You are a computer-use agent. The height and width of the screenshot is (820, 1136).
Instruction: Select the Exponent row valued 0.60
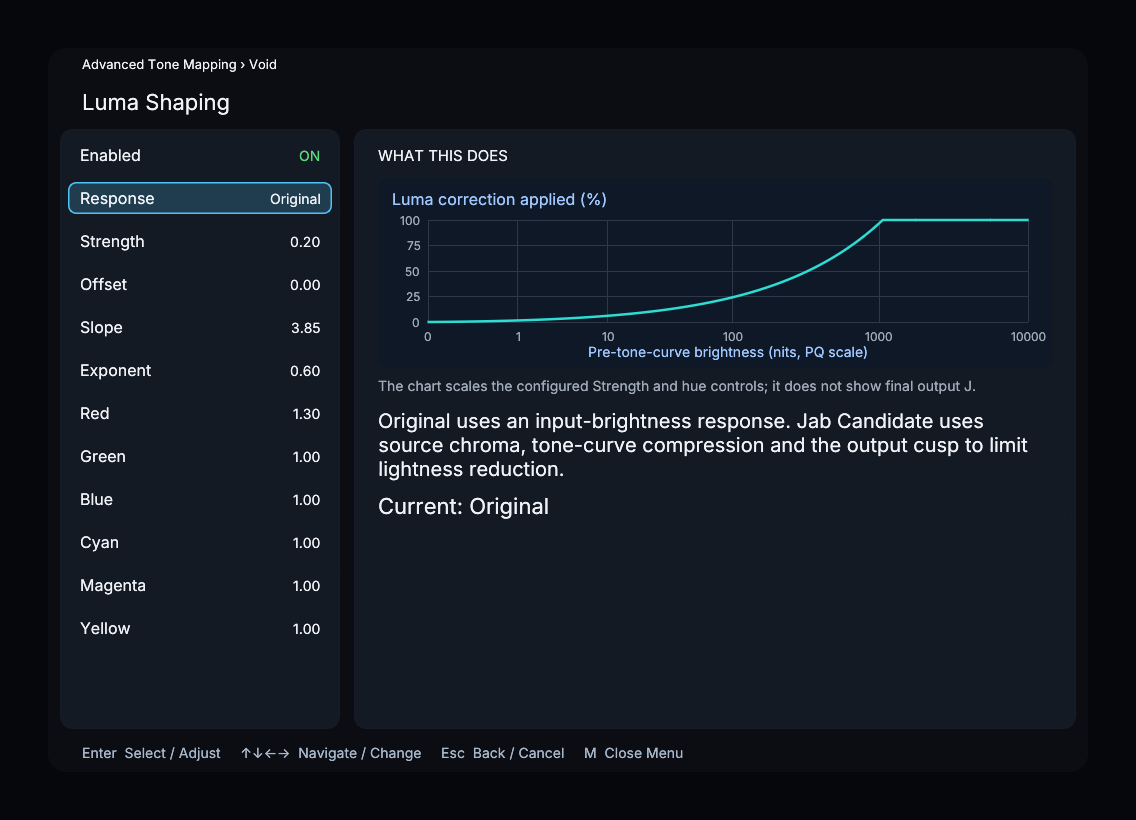[200, 370]
